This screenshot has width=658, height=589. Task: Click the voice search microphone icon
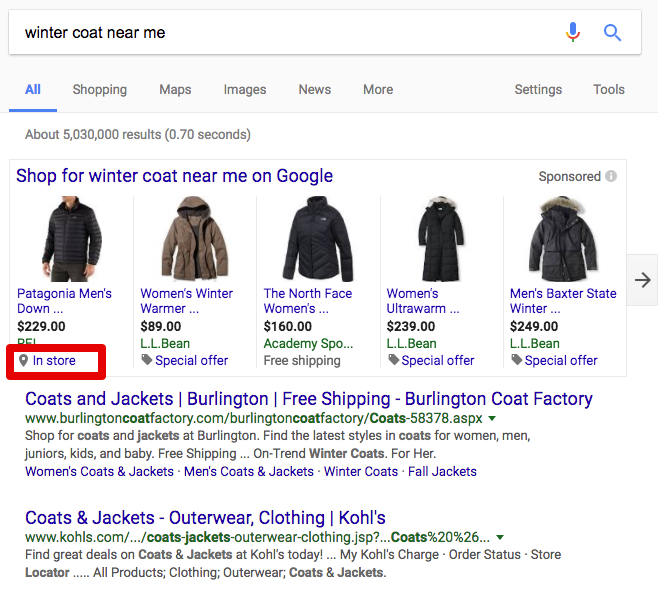click(572, 32)
